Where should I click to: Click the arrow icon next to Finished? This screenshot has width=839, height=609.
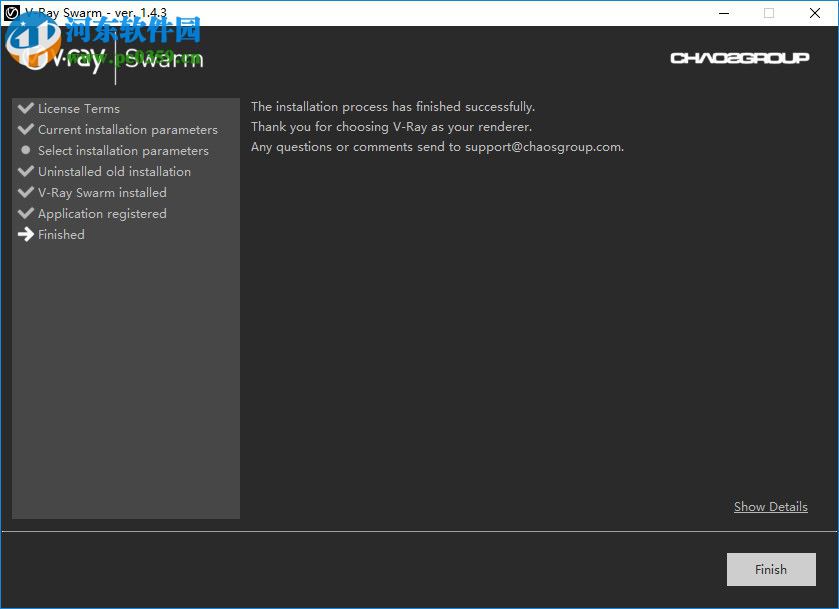(x=25, y=234)
